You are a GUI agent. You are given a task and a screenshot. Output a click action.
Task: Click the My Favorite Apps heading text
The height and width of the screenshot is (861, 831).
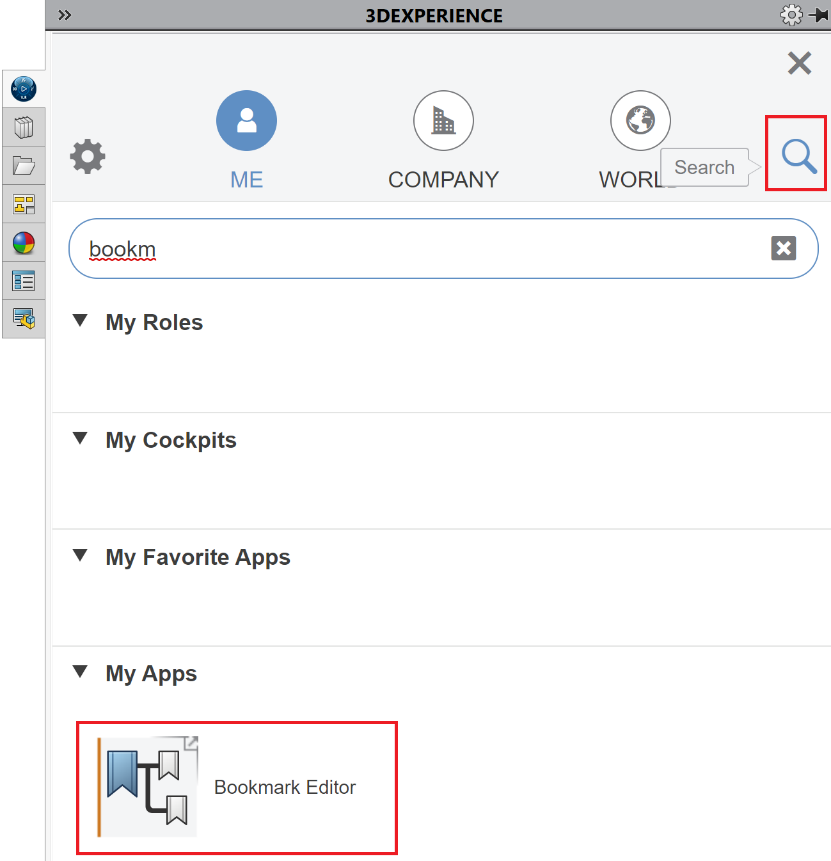pyautogui.click(x=198, y=557)
